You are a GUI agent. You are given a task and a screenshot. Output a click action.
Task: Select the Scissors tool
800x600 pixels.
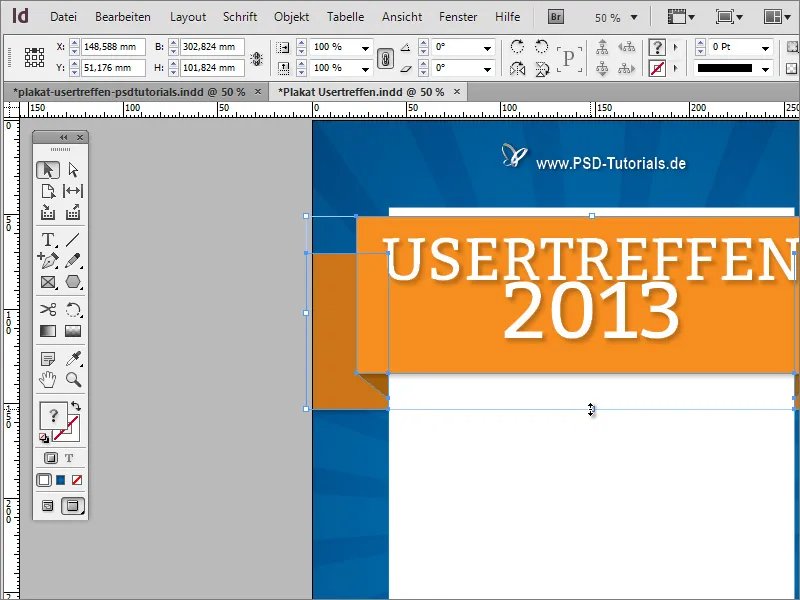pos(48,309)
